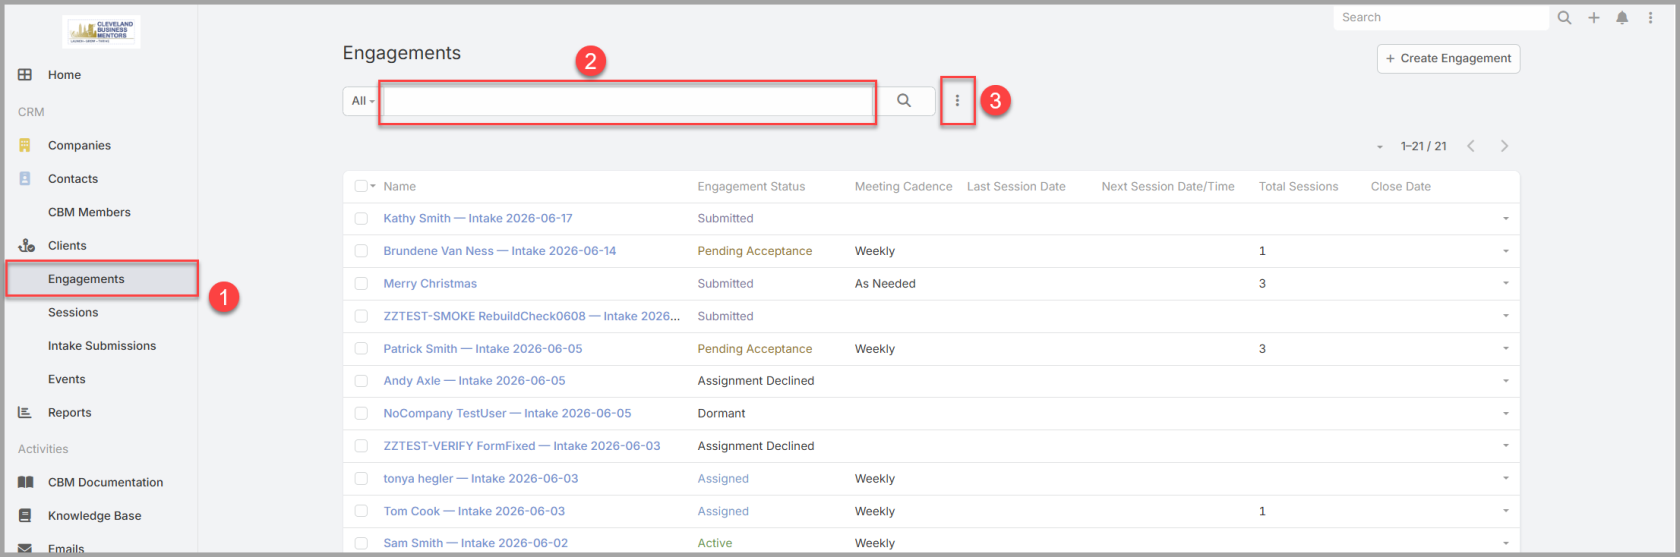Image resolution: width=1680 pixels, height=557 pixels.
Task: Open the top-right vertical dots menu
Action: pyautogui.click(x=1650, y=18)
